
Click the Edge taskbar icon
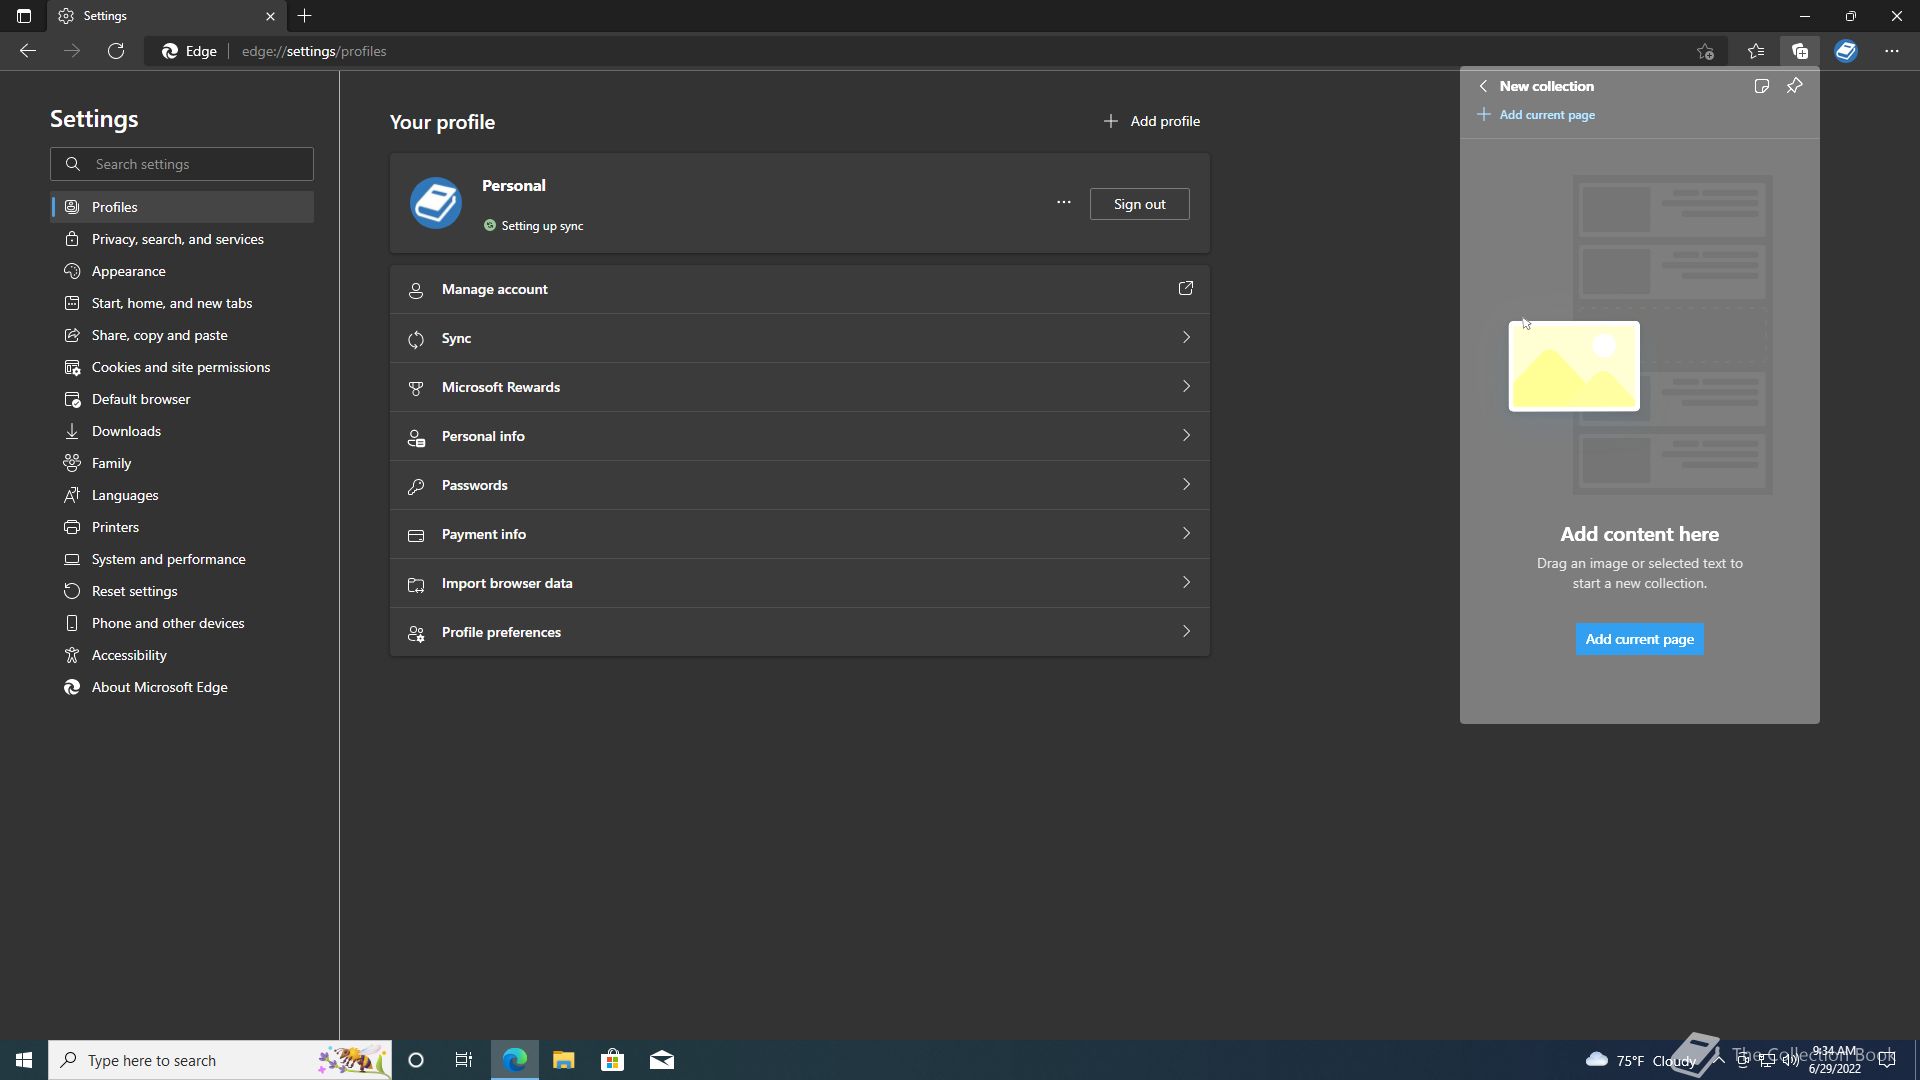pos(514,1060)
